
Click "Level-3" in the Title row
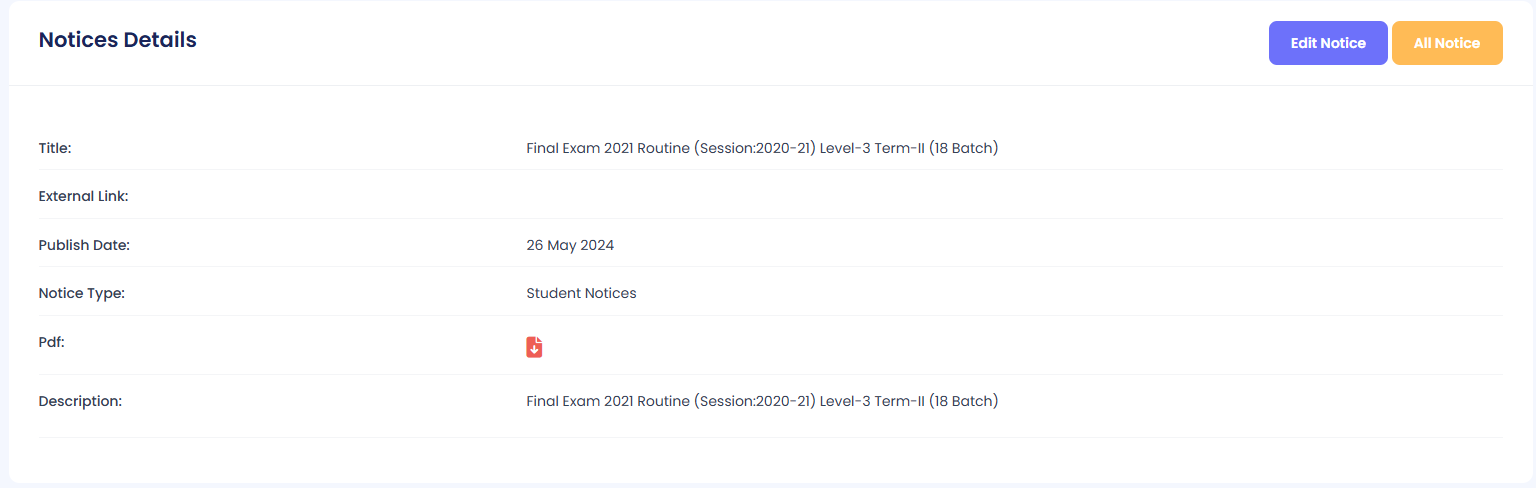pos(845,148)
